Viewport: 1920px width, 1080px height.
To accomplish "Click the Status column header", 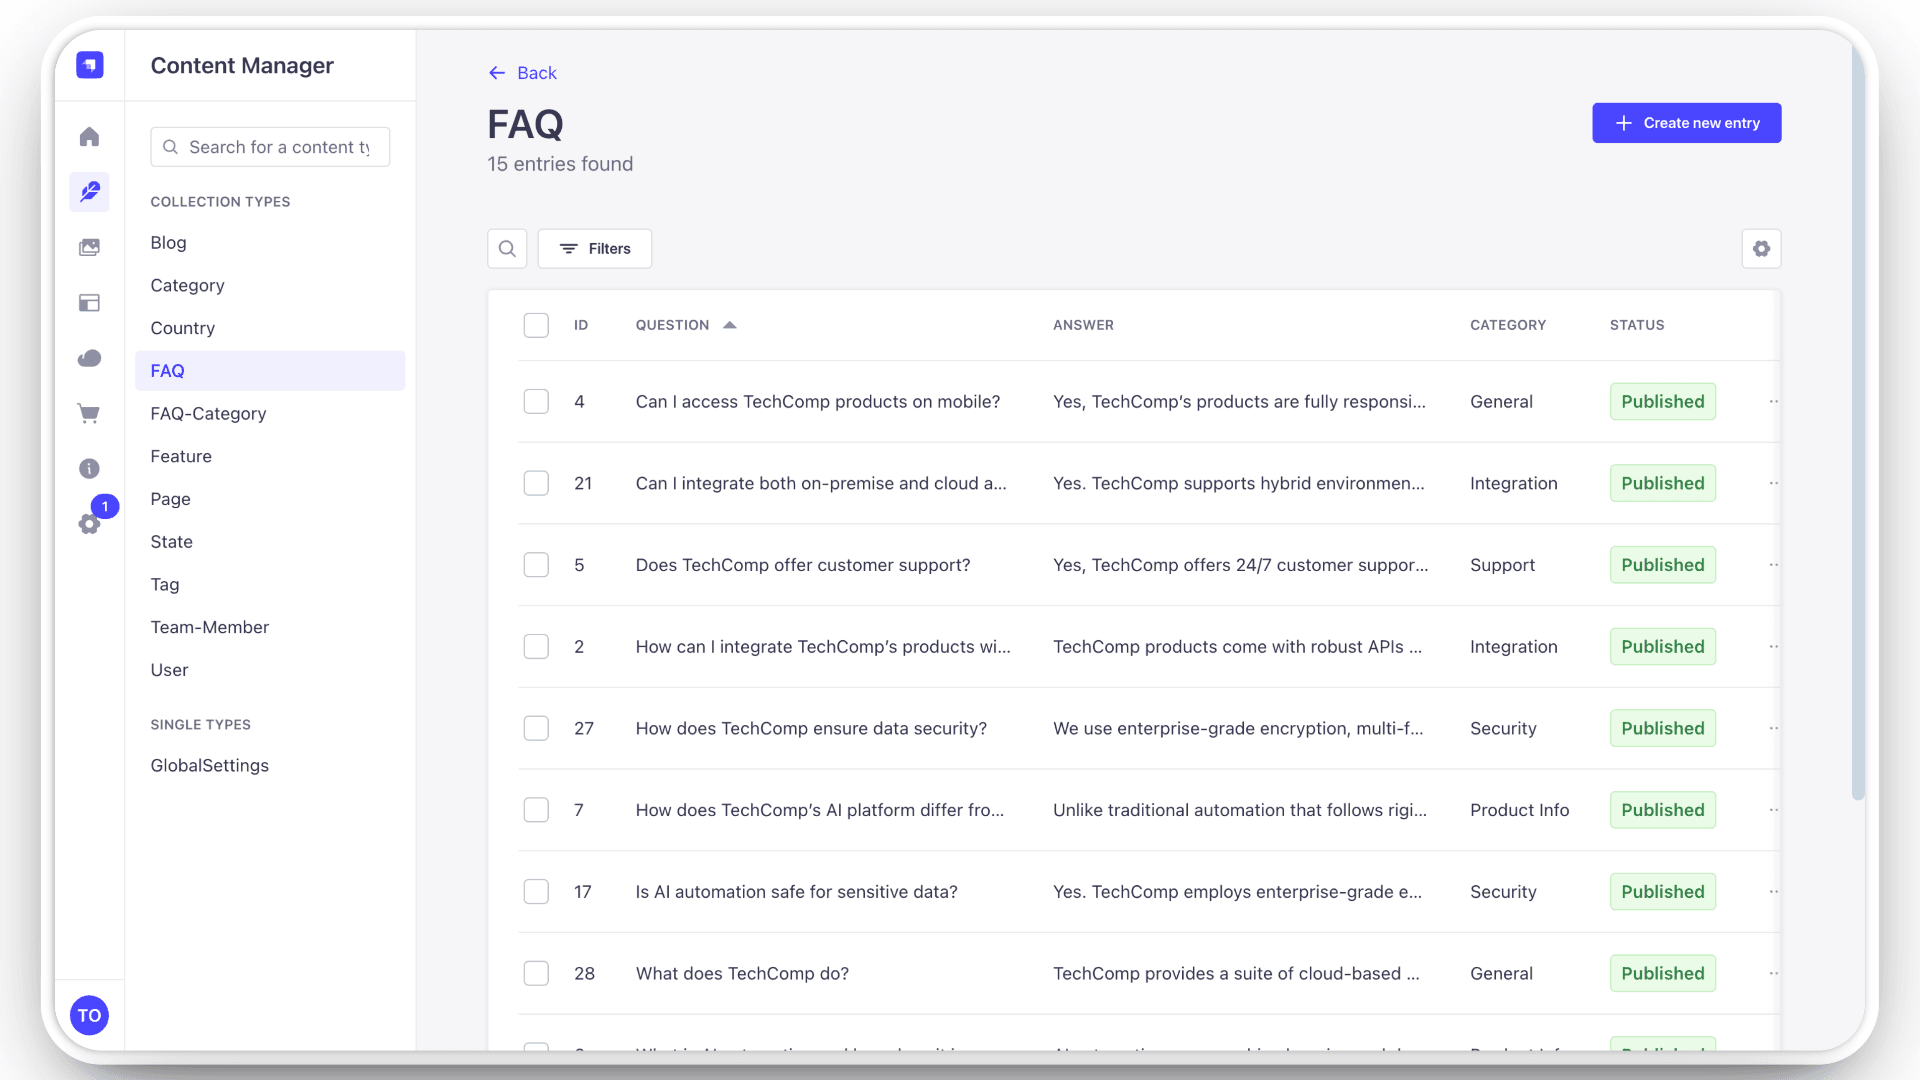I will coord(1637,325).
